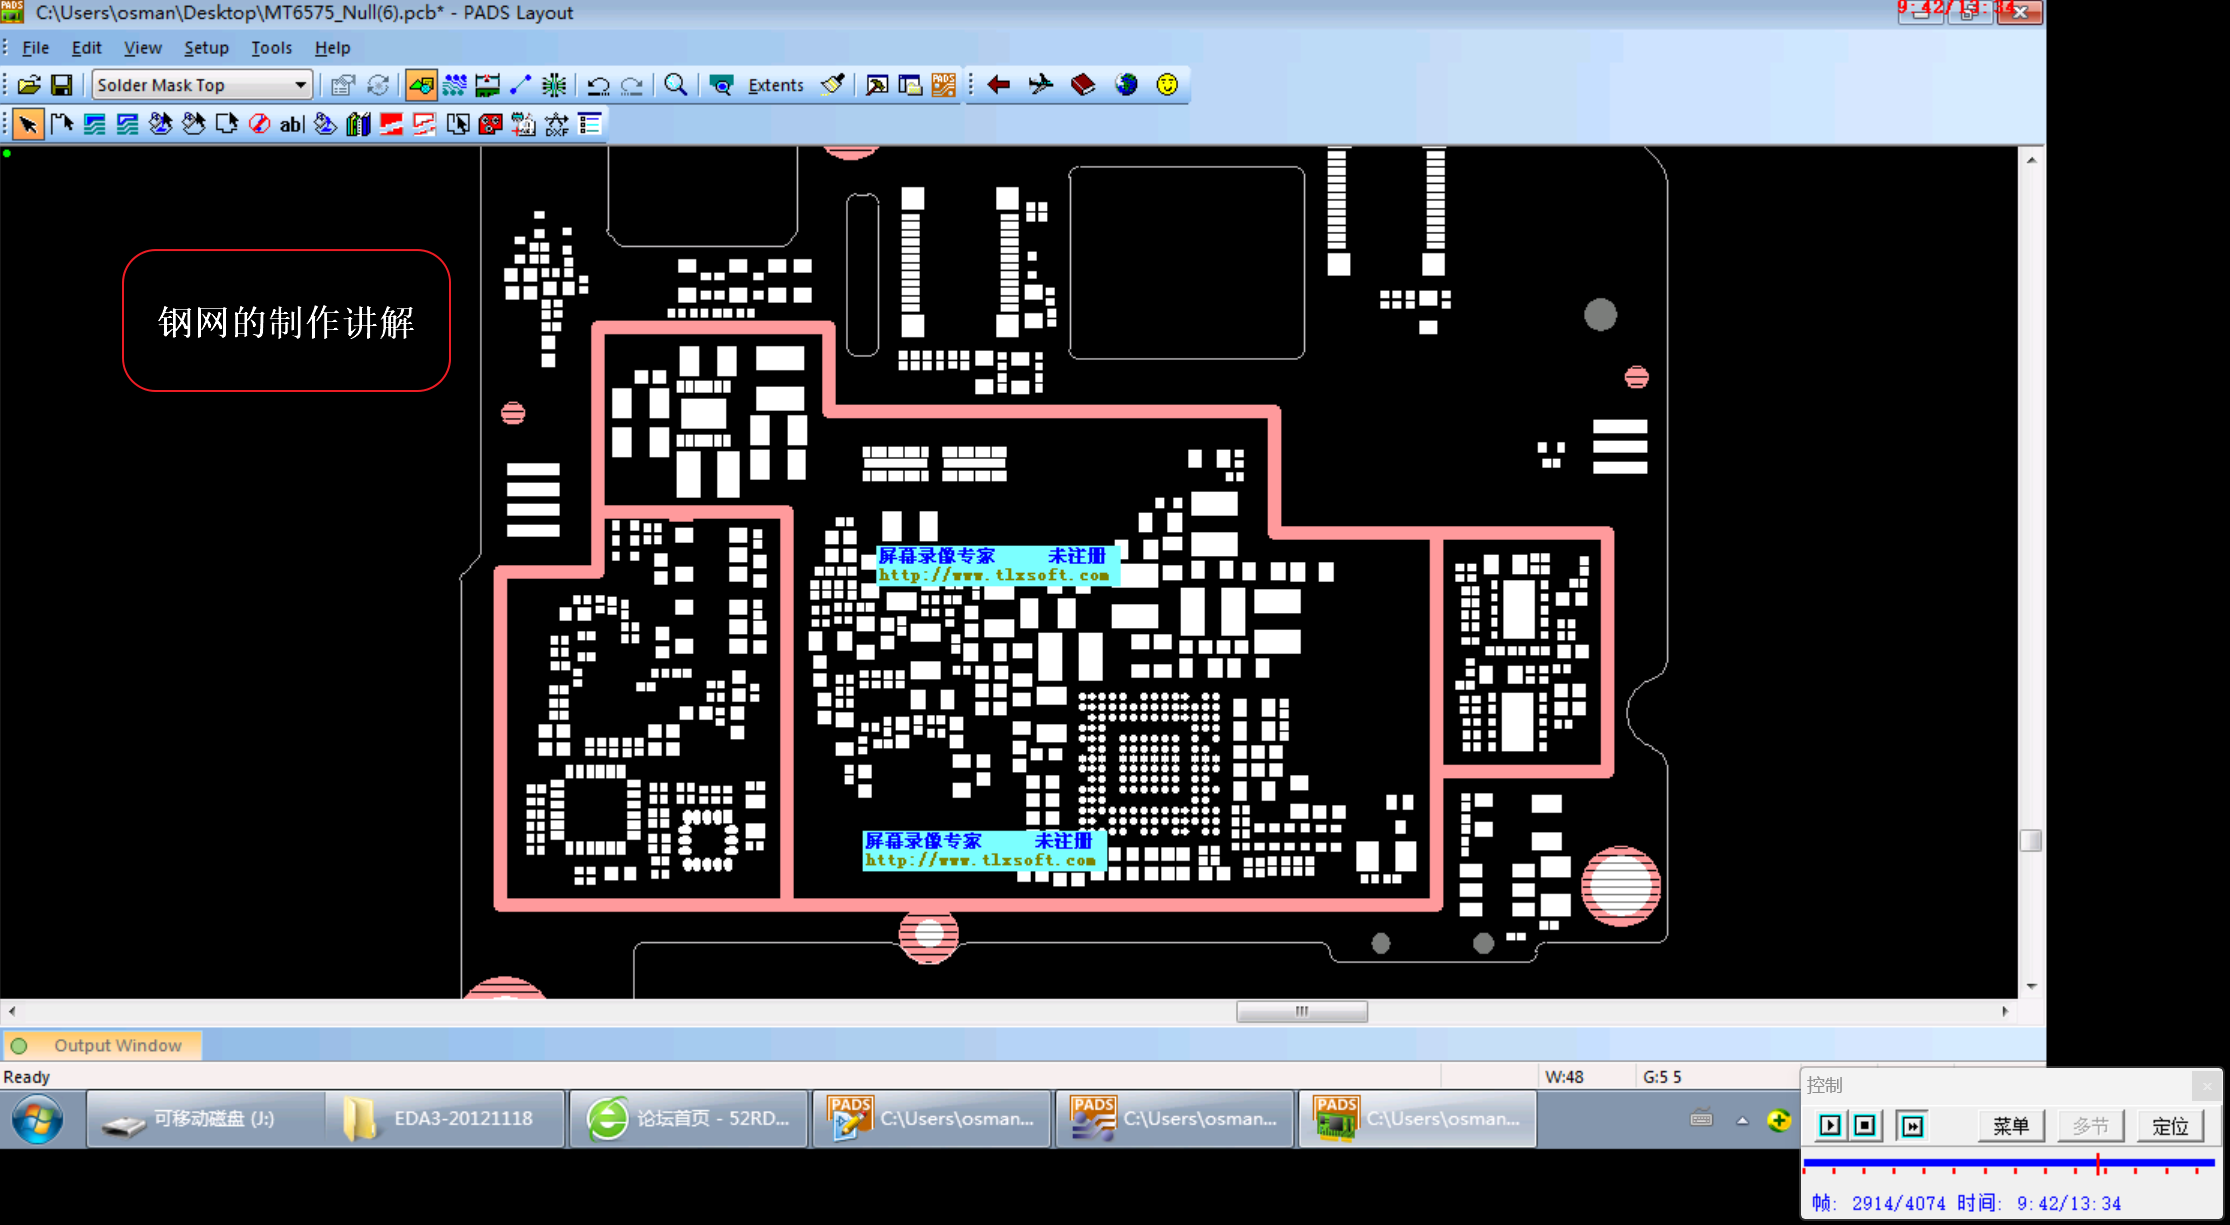
Task: Click the Board view icon
Action: click(x=721, y=85)
